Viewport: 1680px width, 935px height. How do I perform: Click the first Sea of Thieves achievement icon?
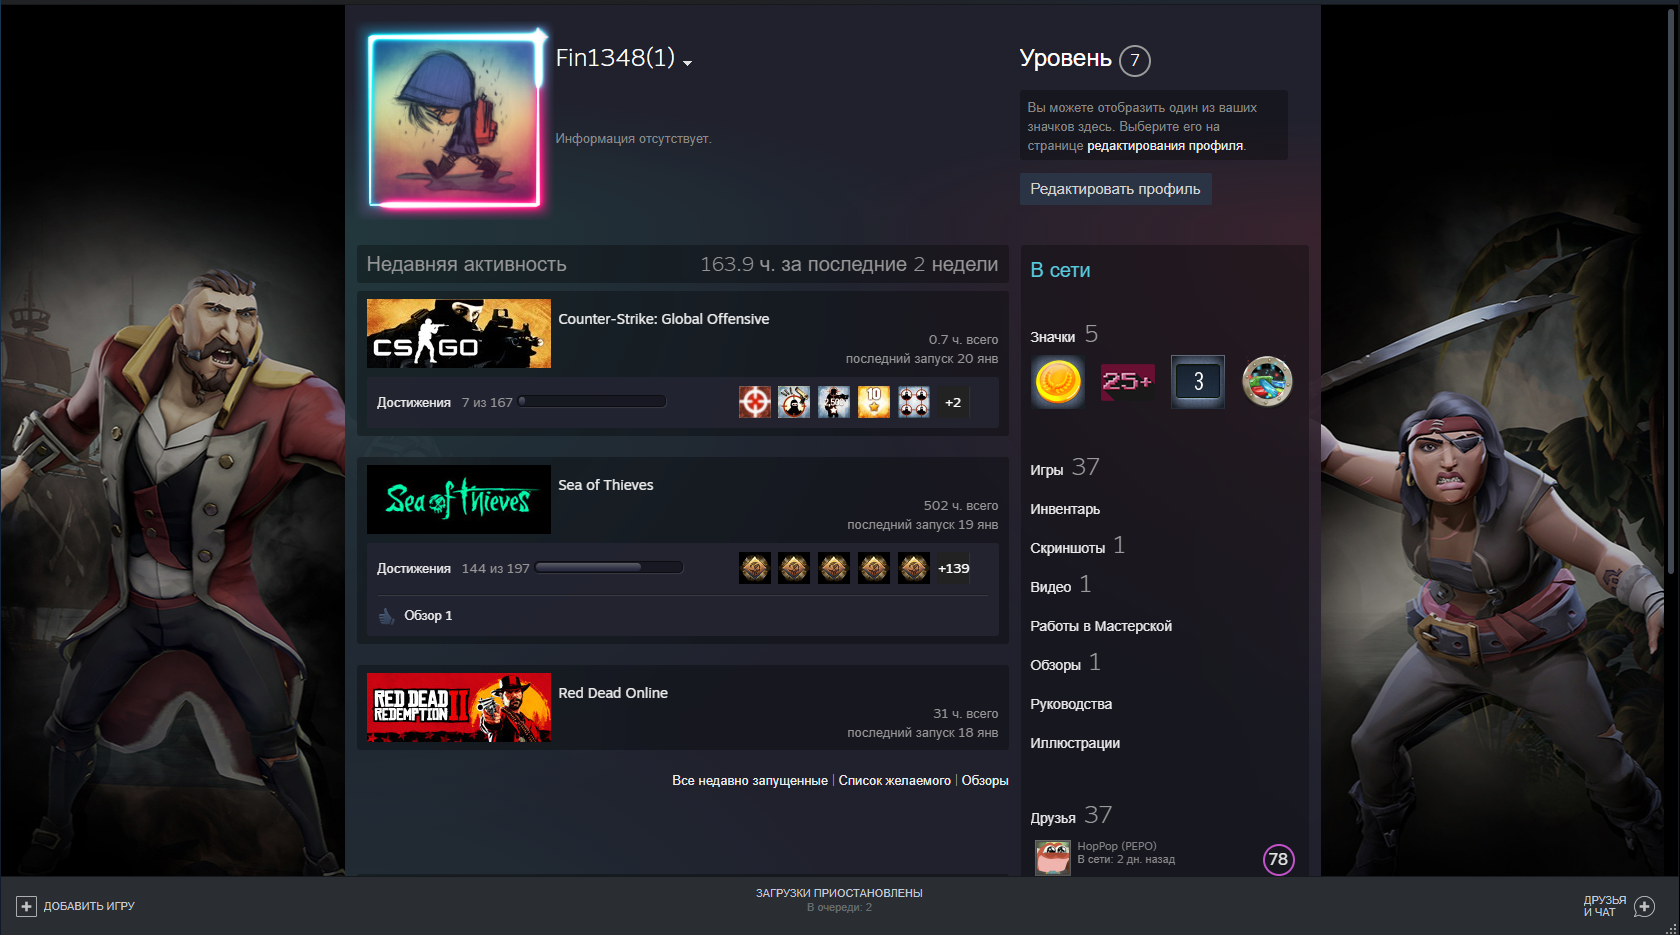pos(755,568)
